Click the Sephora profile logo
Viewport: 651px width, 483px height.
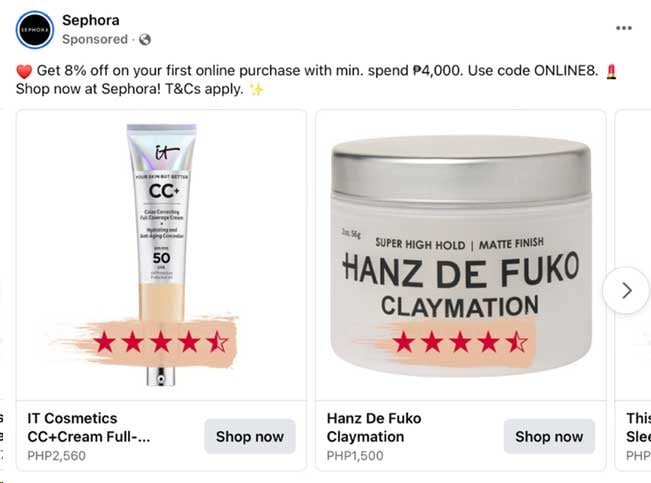tap(33, 30)
